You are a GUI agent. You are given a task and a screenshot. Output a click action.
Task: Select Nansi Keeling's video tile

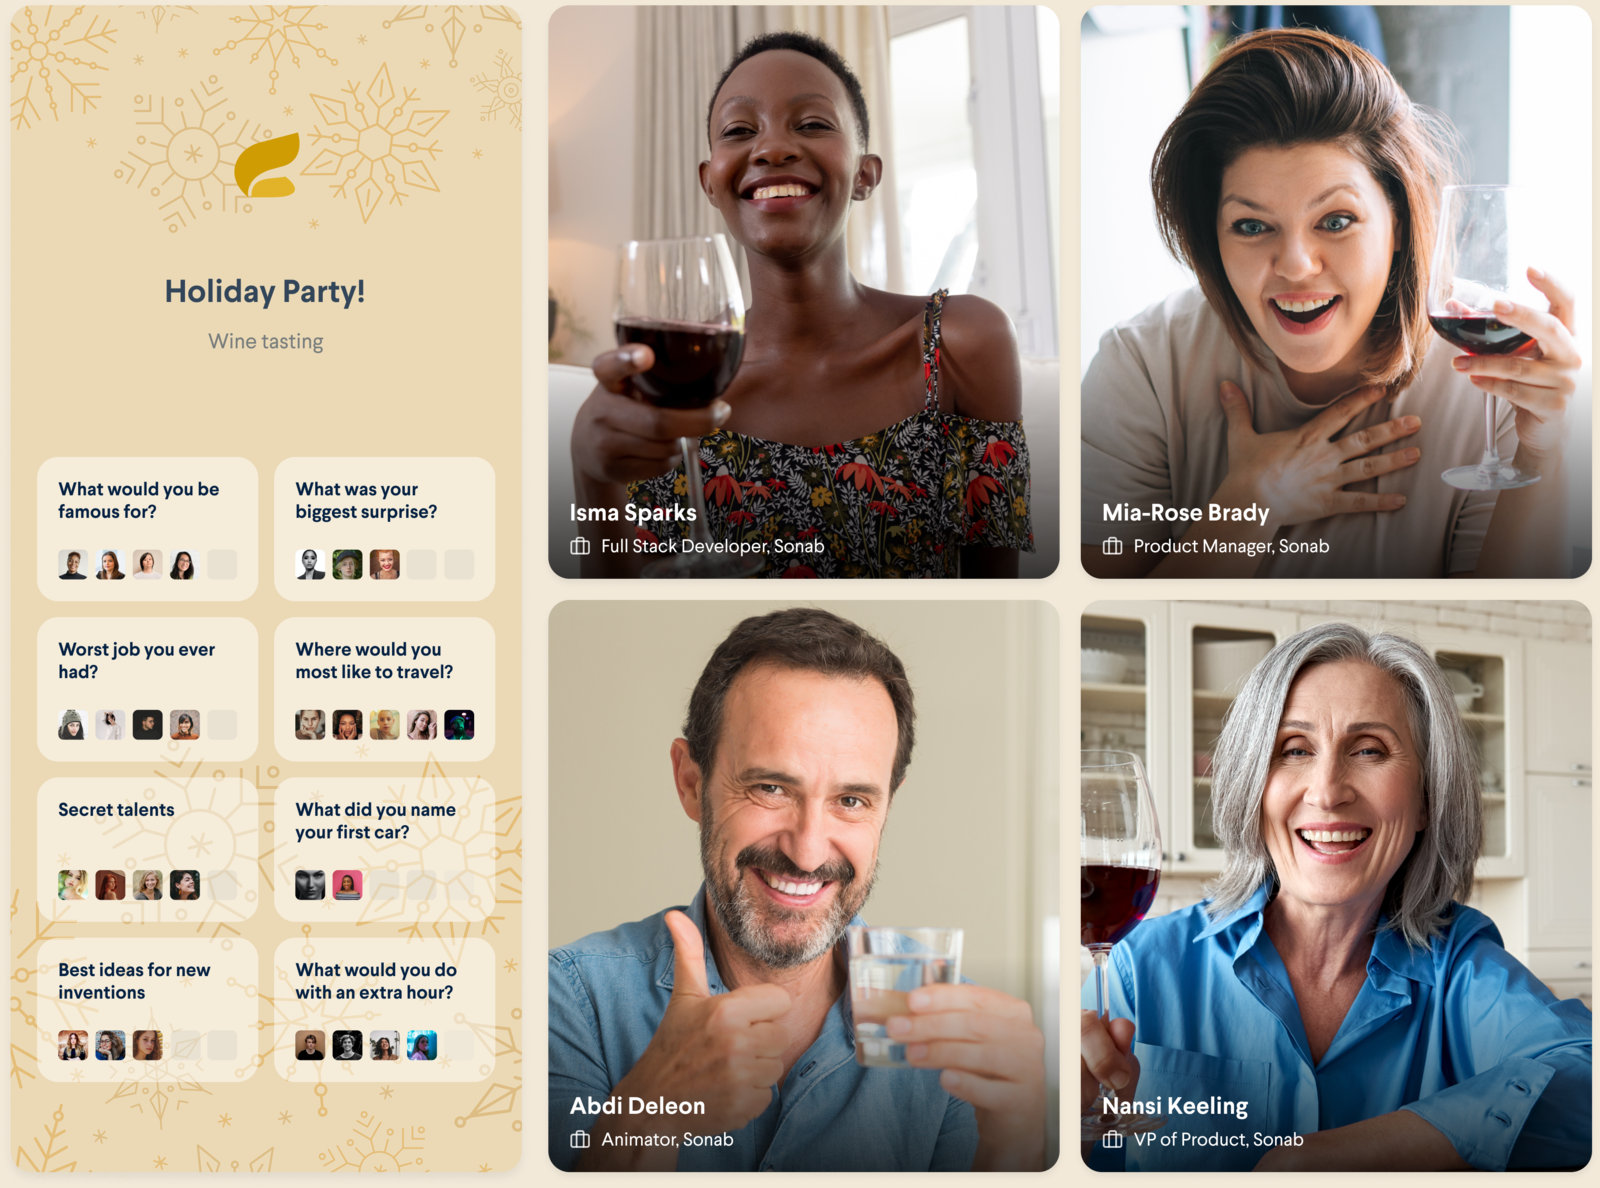pyautogui.click(x=1336, y=886)
